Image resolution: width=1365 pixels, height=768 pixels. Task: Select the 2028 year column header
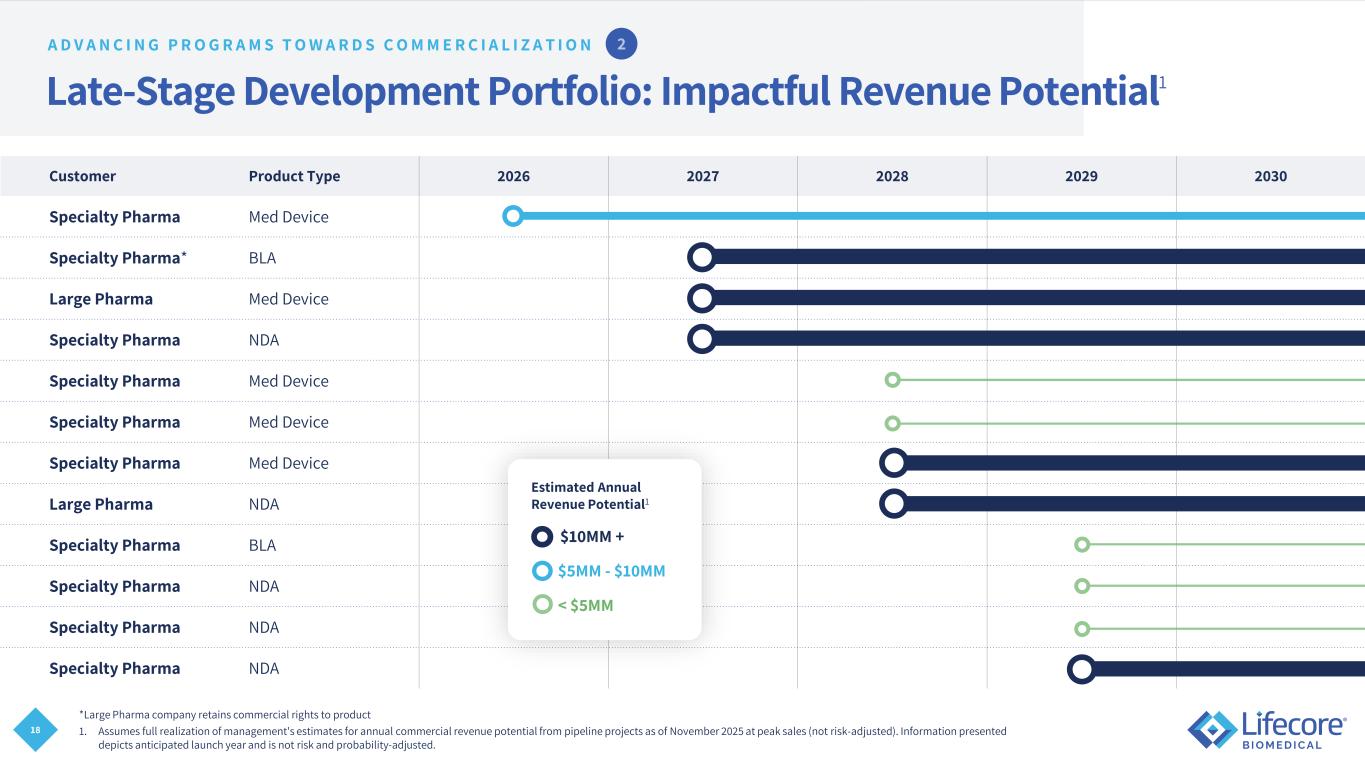[x=892, y=176]
